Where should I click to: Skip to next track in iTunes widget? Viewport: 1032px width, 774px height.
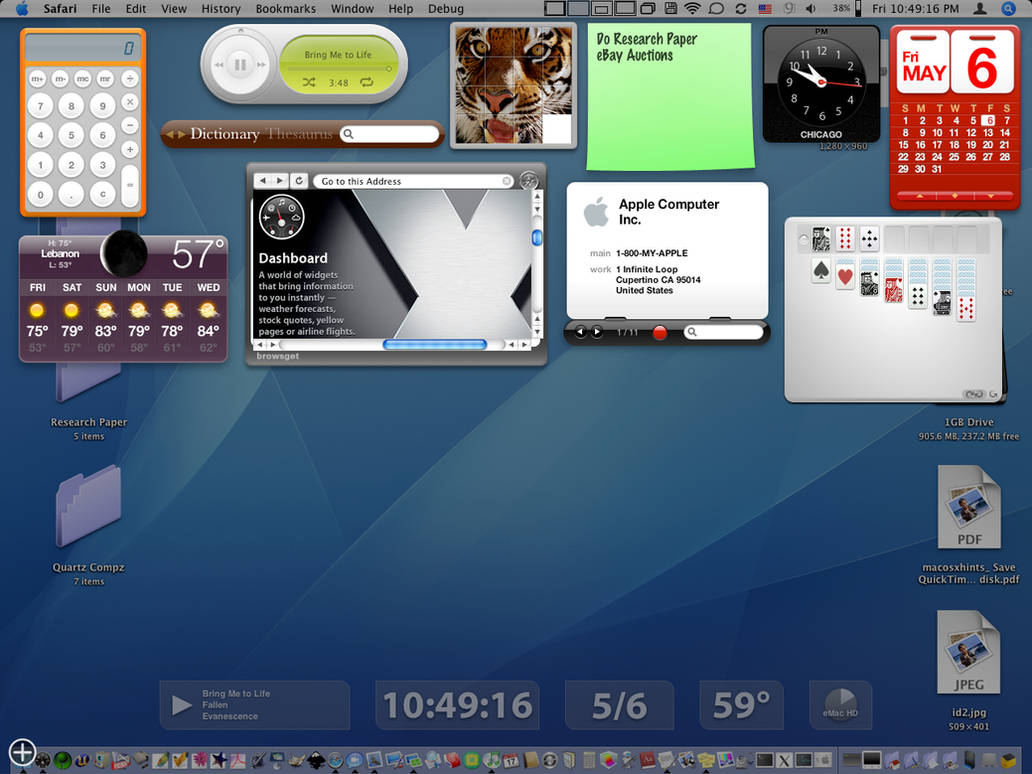point(261,64)
